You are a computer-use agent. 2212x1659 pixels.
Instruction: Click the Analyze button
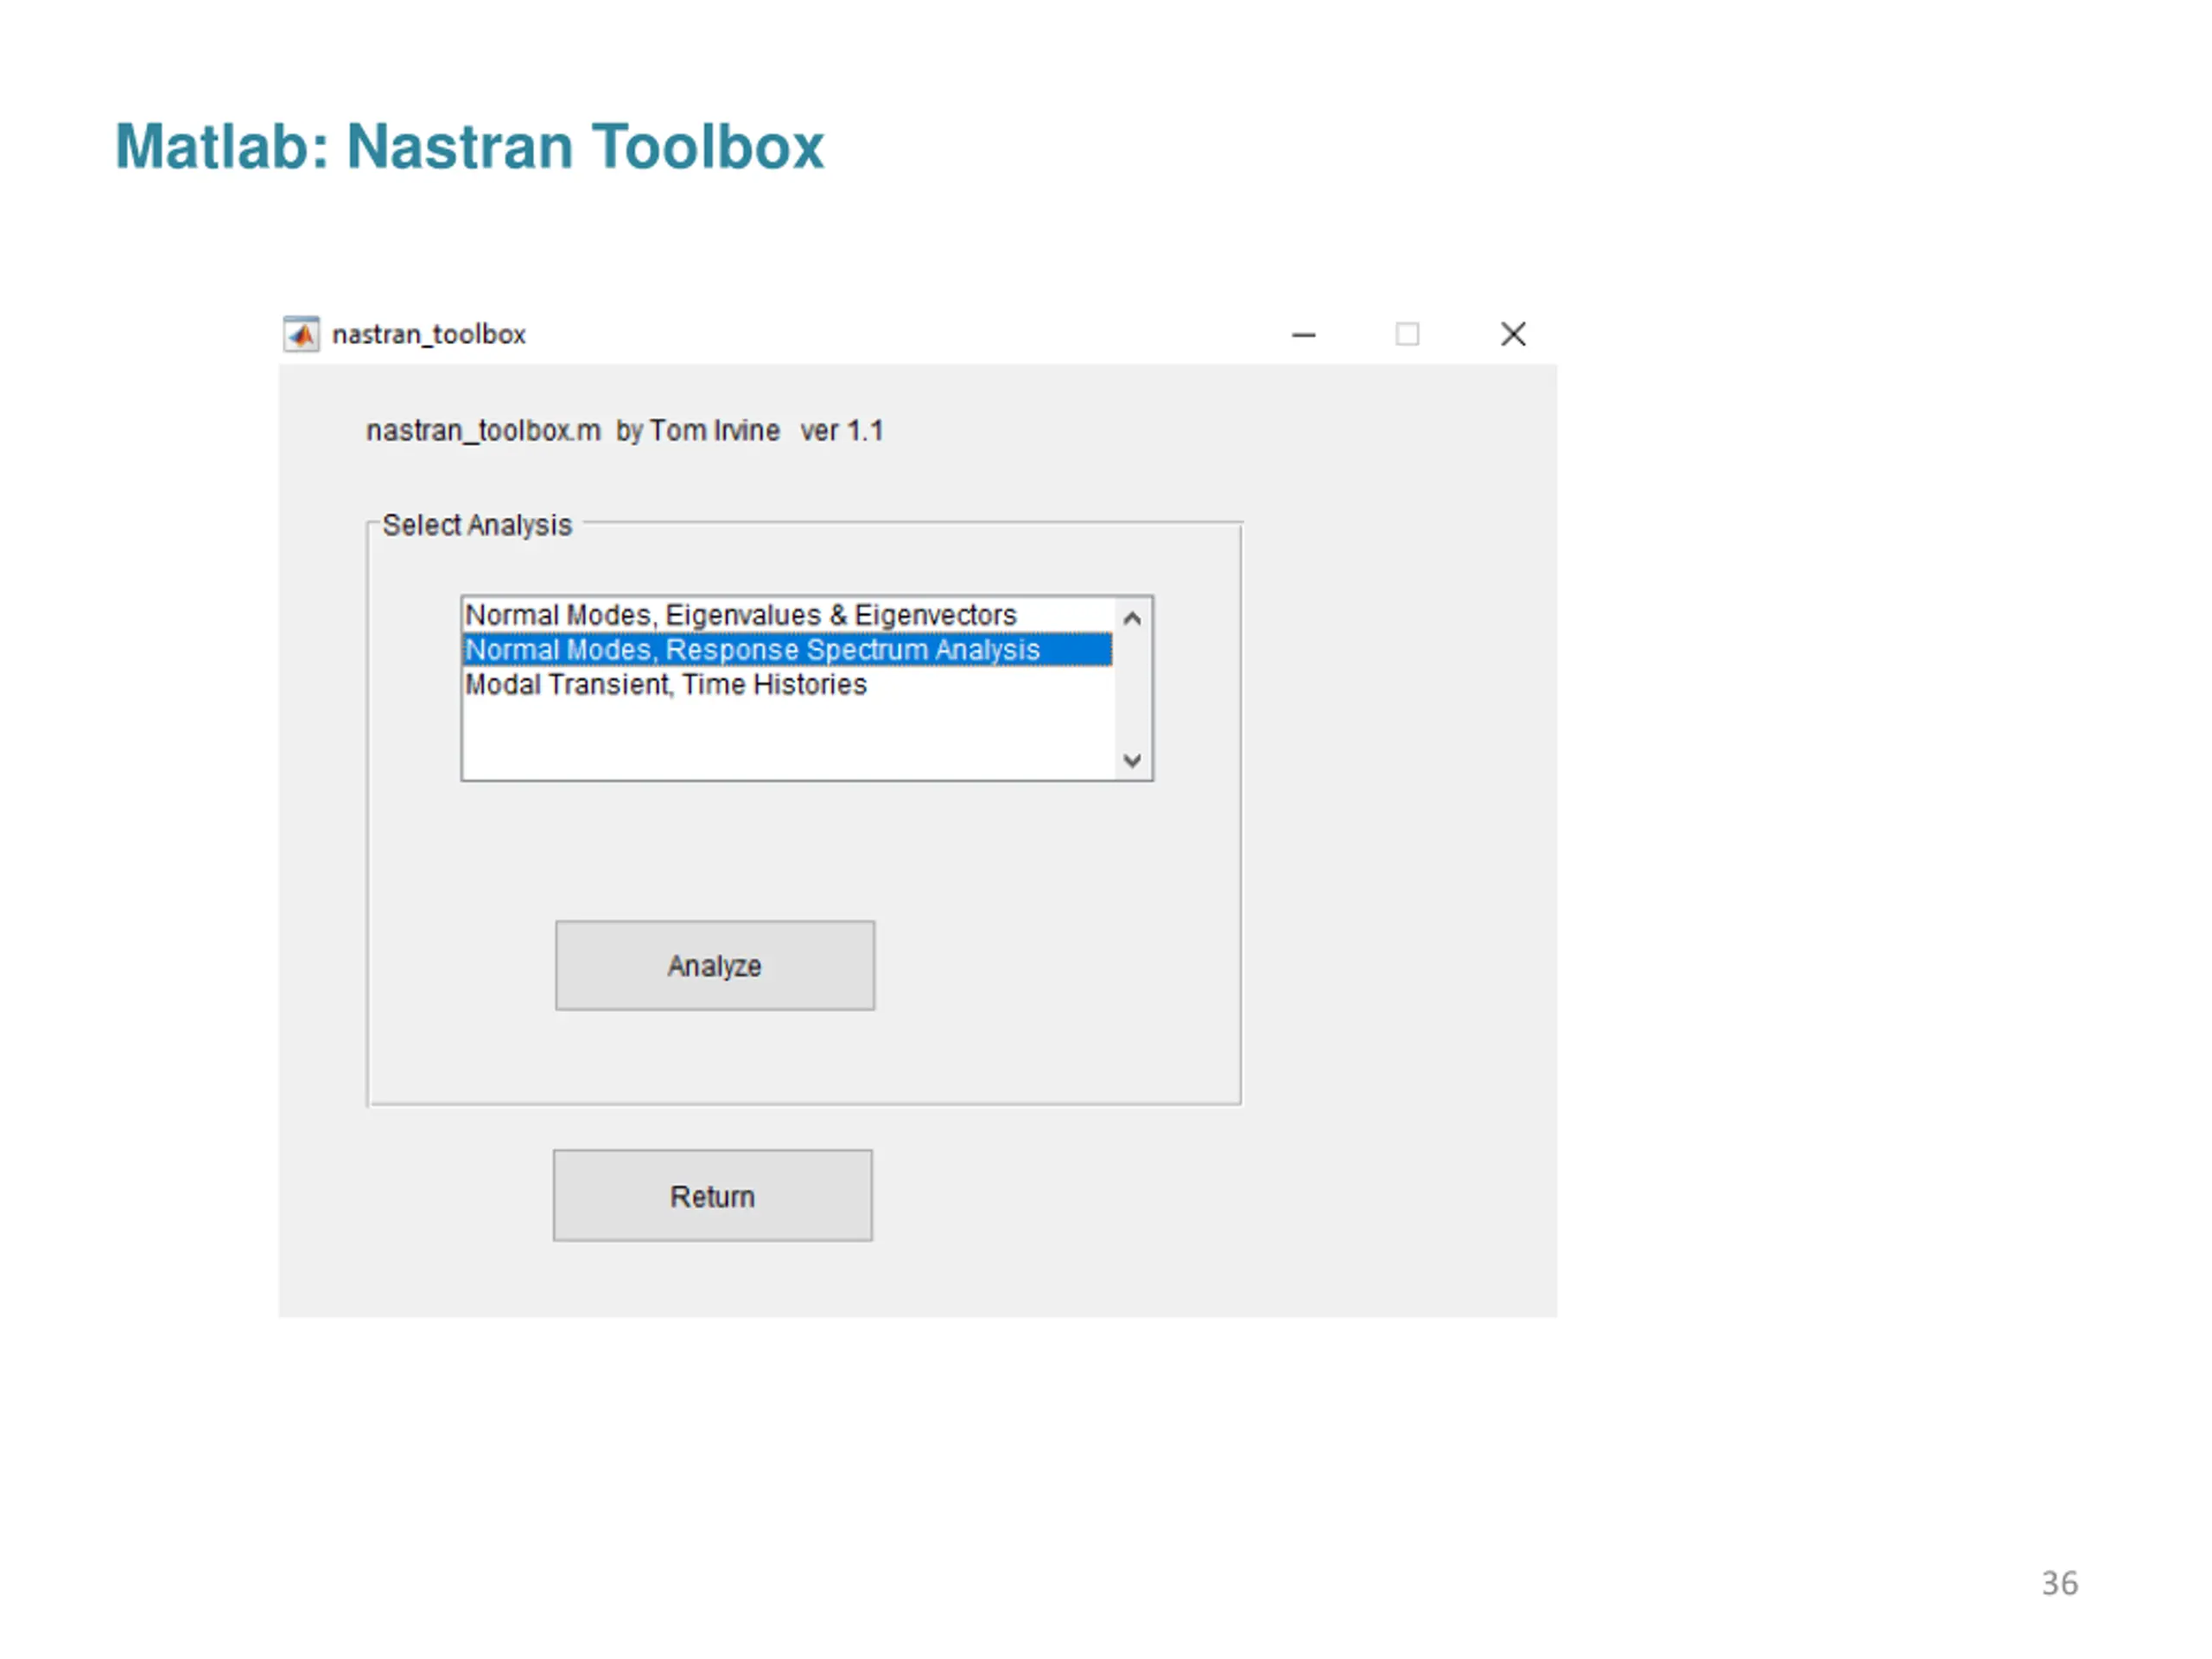715,966
